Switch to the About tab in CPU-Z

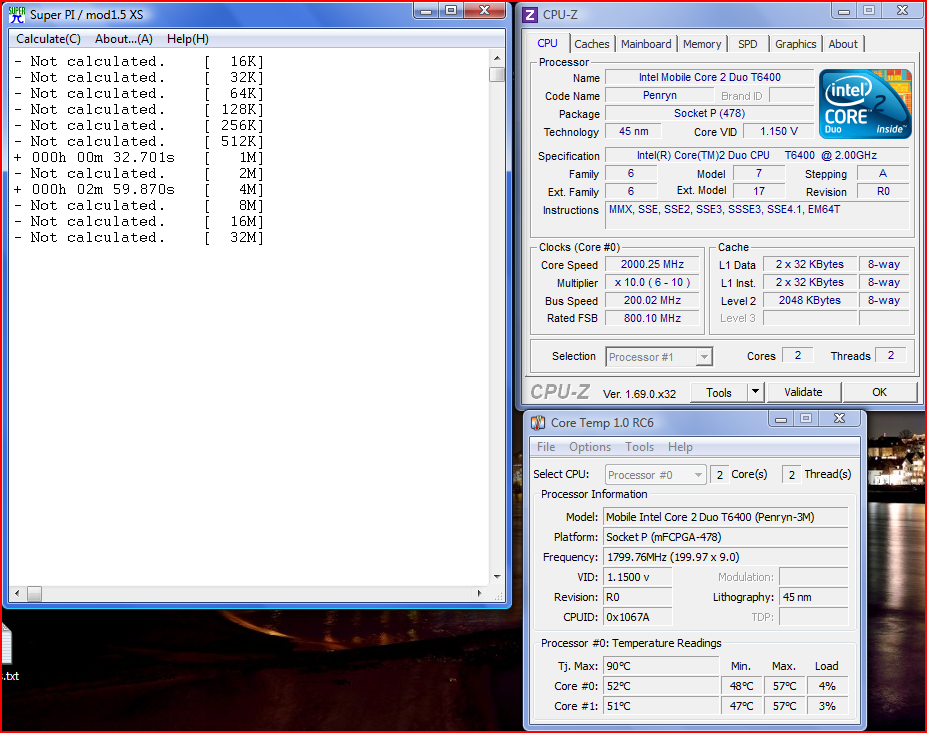tap(843, 44)
